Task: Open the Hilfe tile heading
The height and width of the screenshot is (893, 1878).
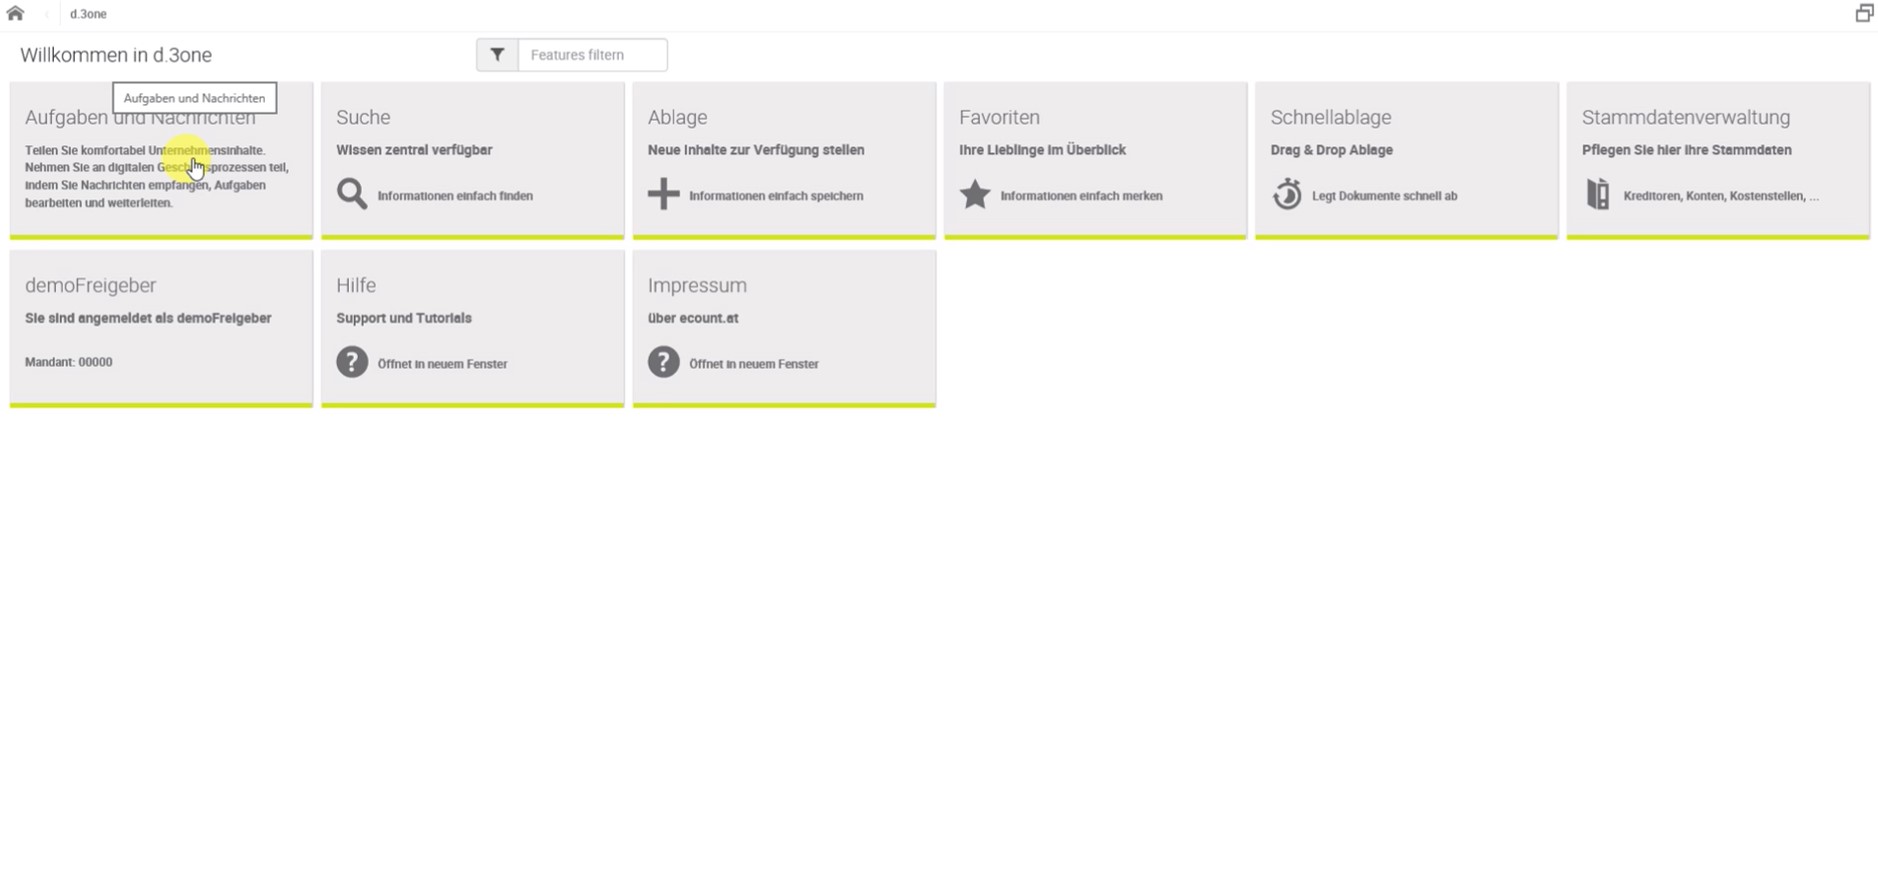Action: point(356,285)
